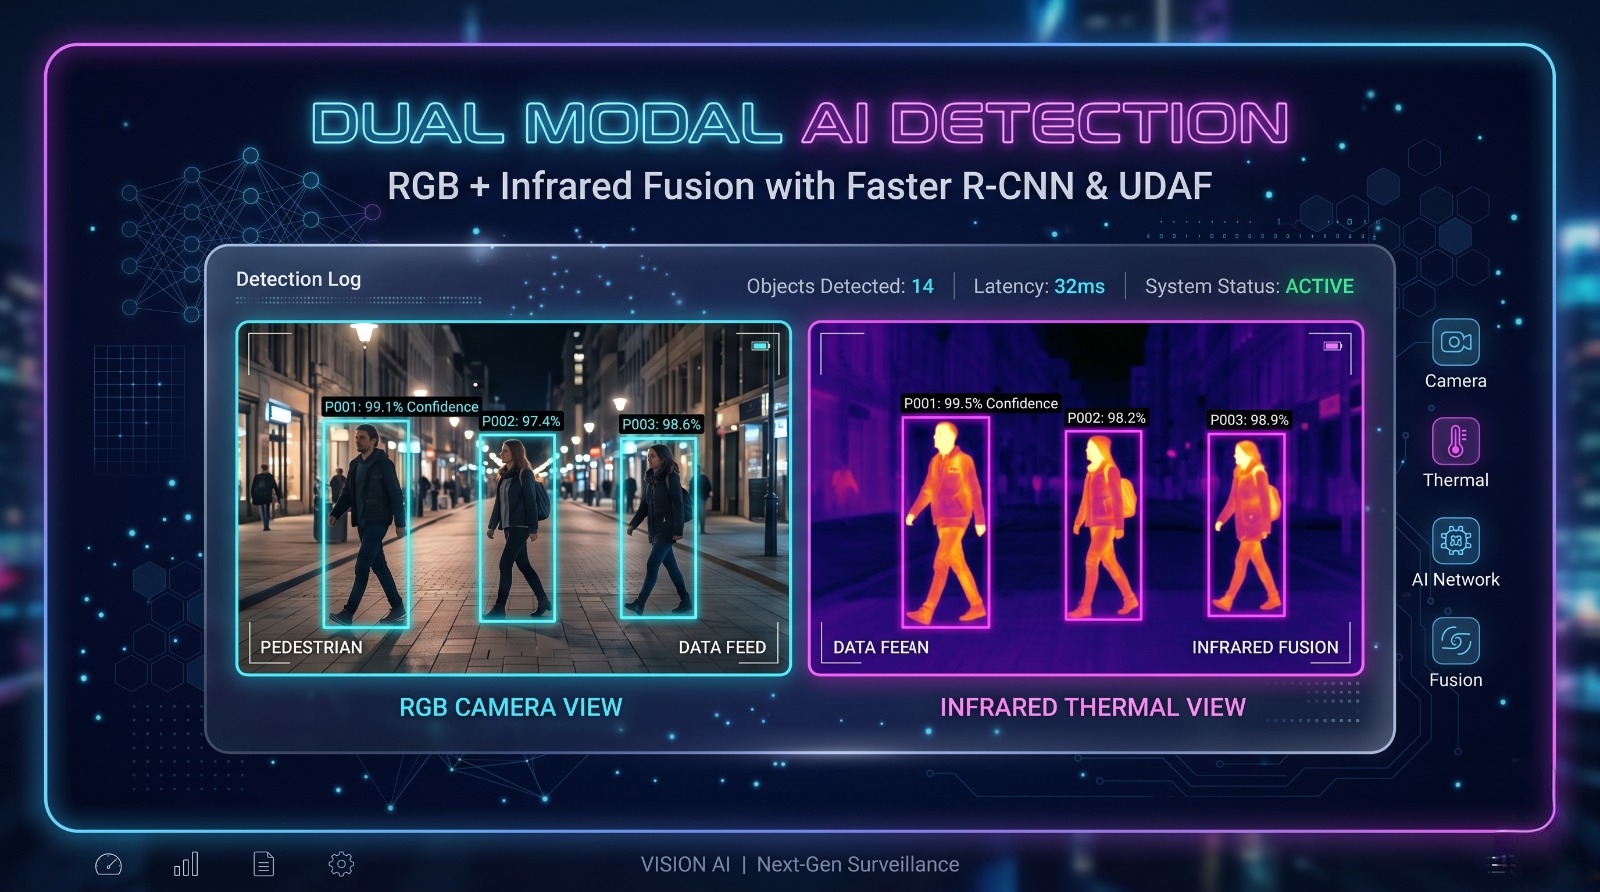Open the Camera sidebar icon

[1455, 342]
